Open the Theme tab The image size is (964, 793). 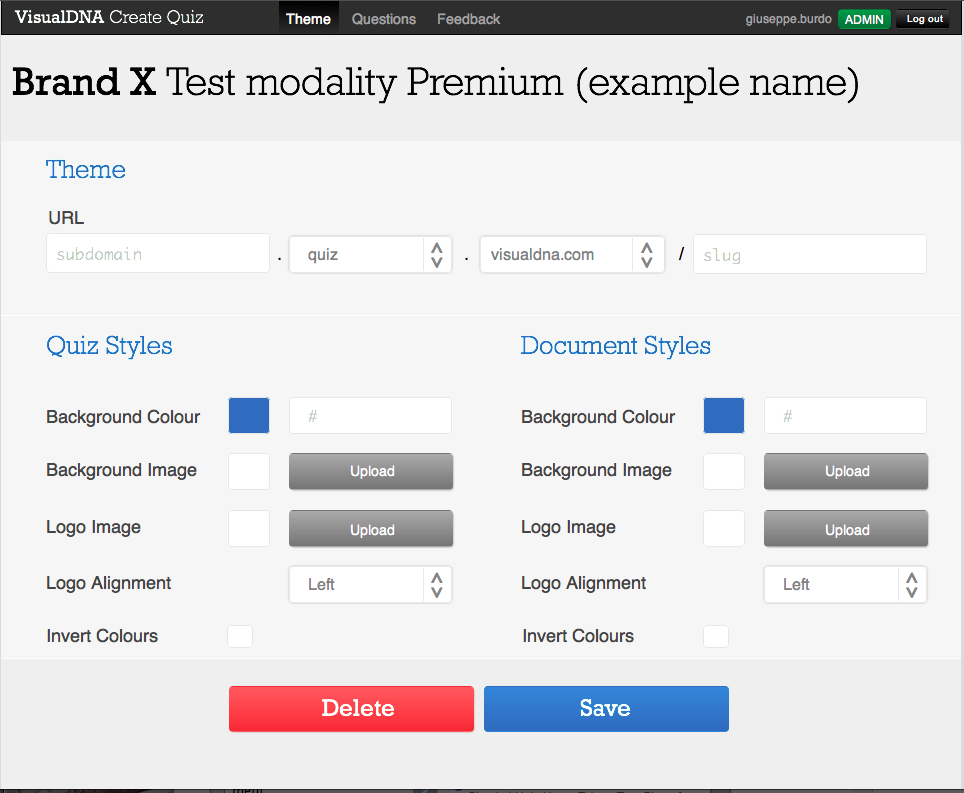308,18
